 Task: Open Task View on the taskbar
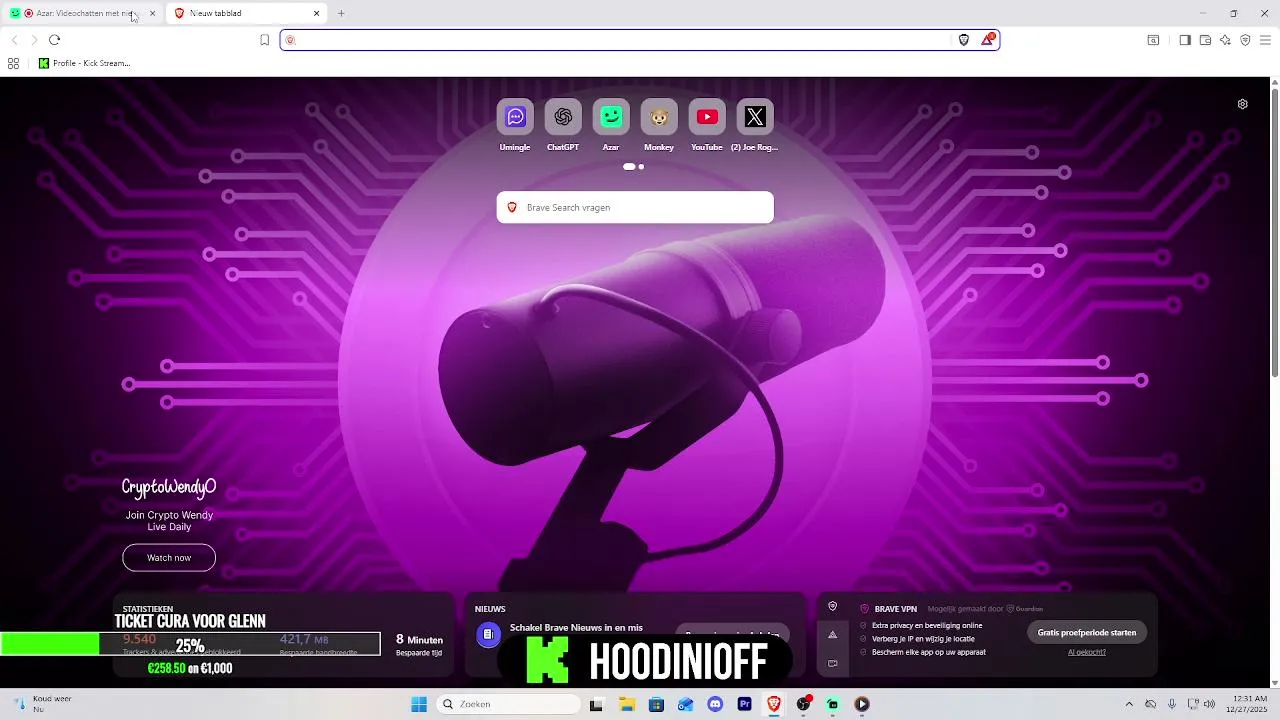(x=597, y=704)
